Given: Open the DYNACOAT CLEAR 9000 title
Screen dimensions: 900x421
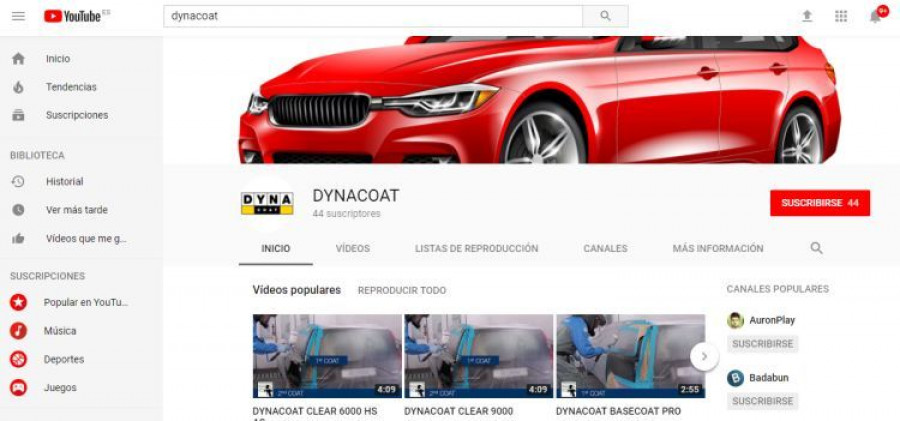Looking at the screenshot, I should (459, 412).
